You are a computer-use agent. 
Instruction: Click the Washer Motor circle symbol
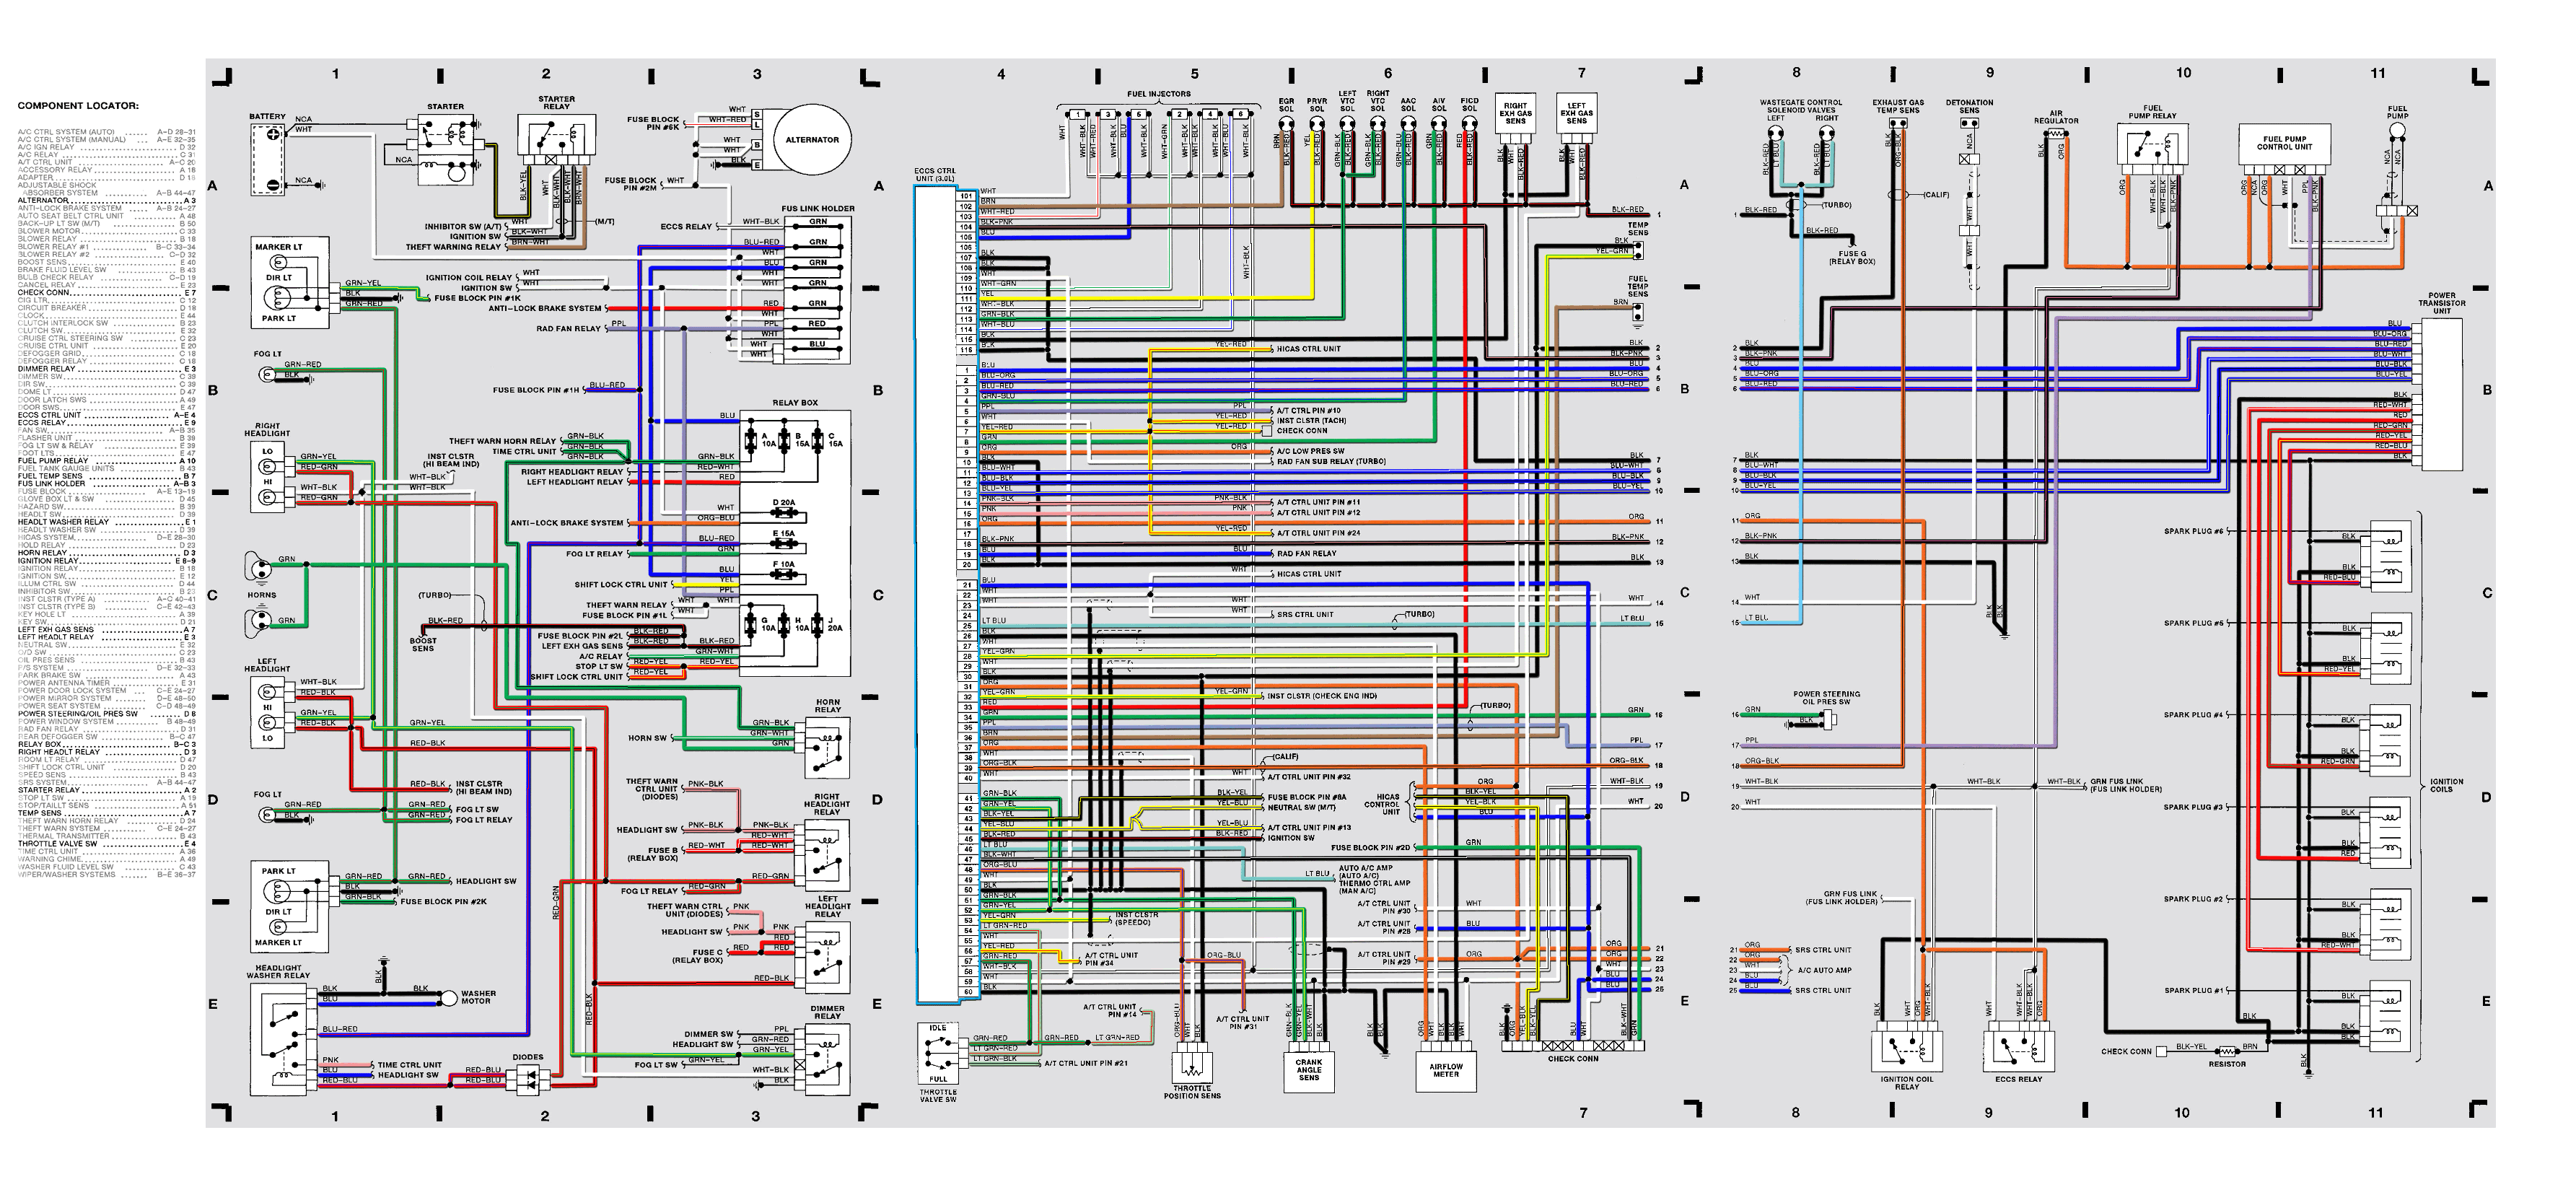449,998
